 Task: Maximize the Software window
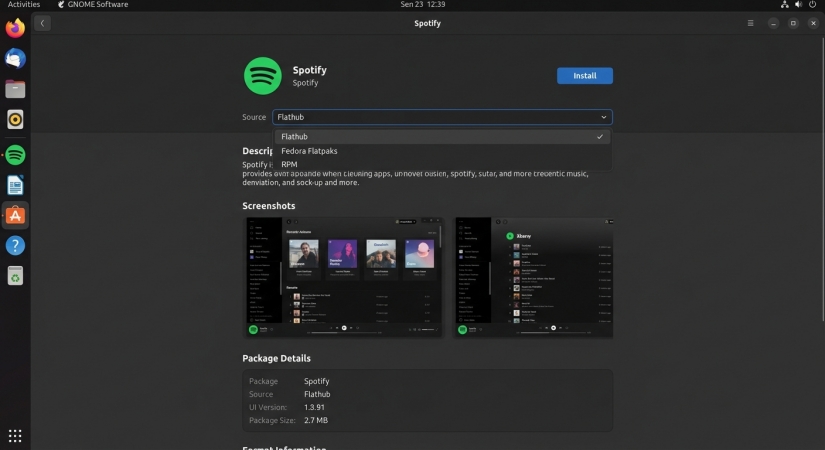(793, 23)
